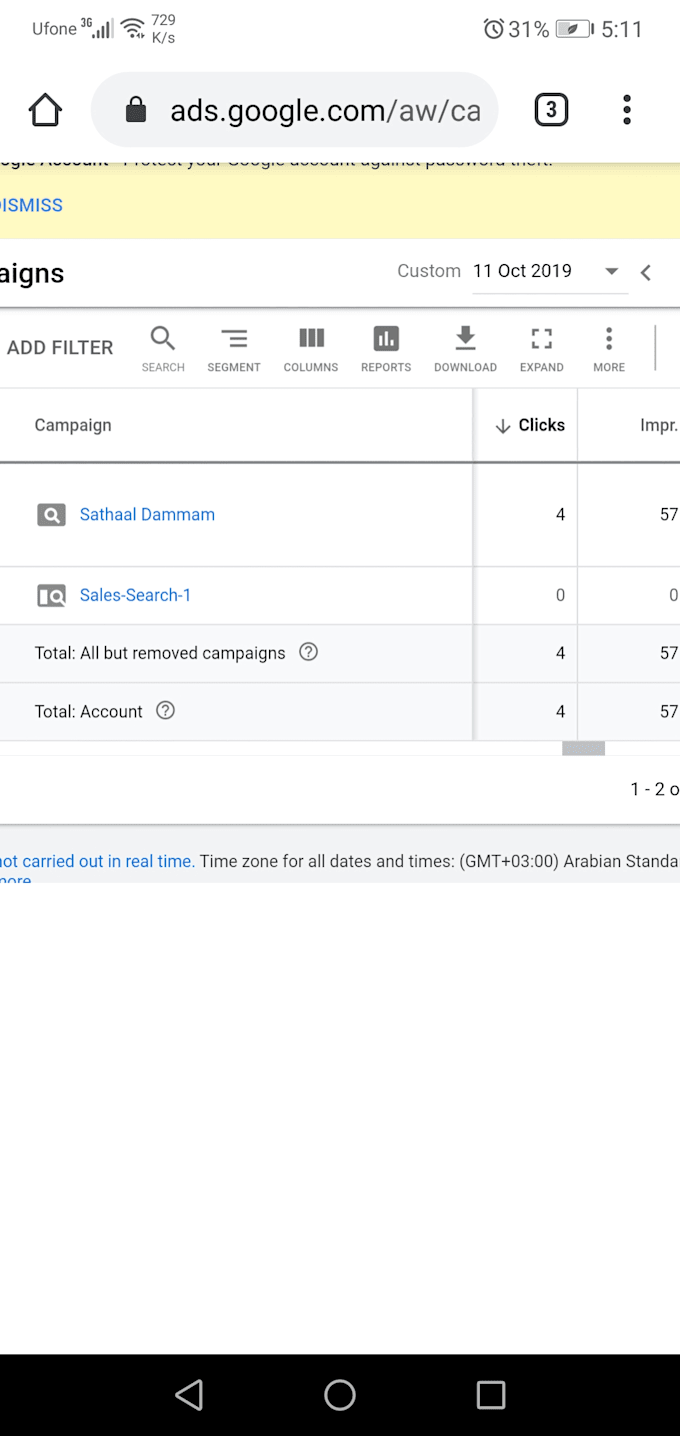
Task: Open the More options in table toolbar
Action: [608, 349]
